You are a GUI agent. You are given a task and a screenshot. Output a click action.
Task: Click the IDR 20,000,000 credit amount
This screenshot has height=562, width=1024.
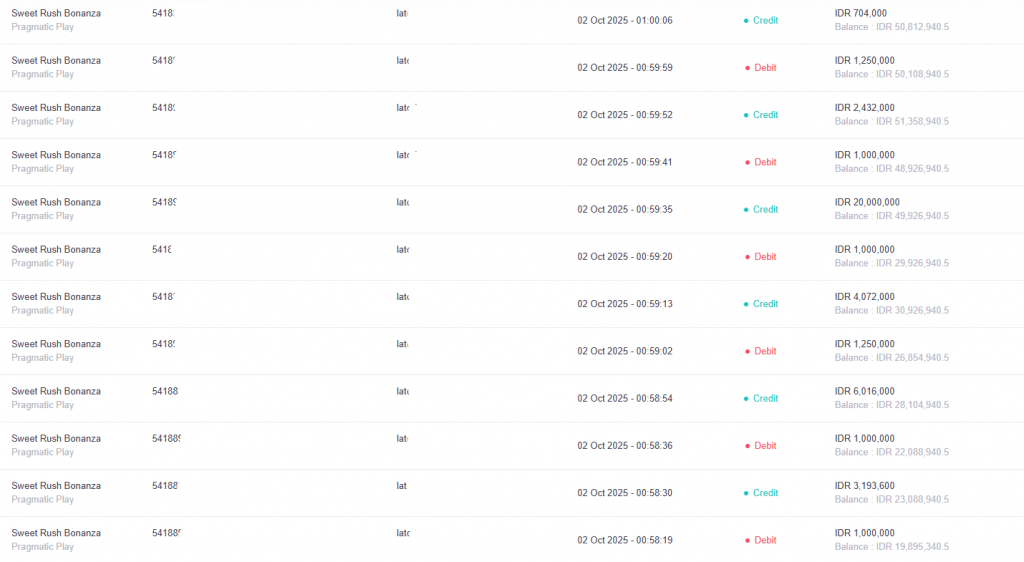(867, 202)
